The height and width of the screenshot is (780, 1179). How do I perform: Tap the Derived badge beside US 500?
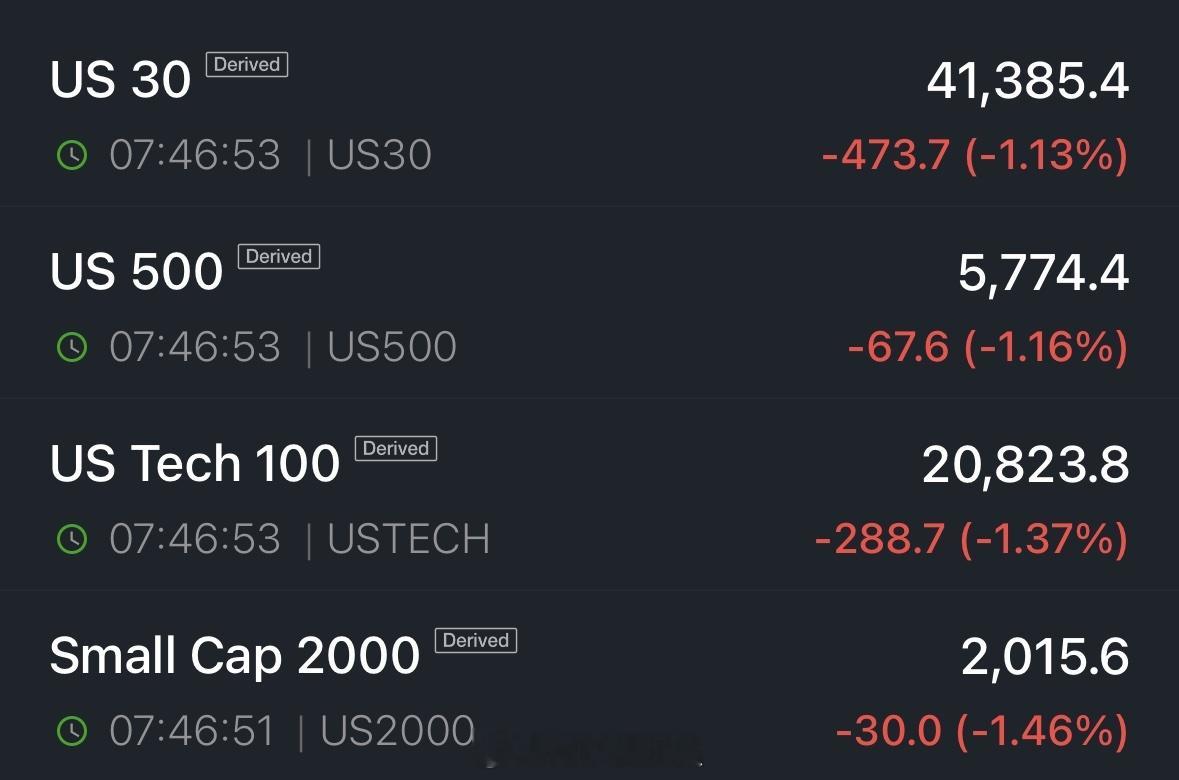(279, 256)
